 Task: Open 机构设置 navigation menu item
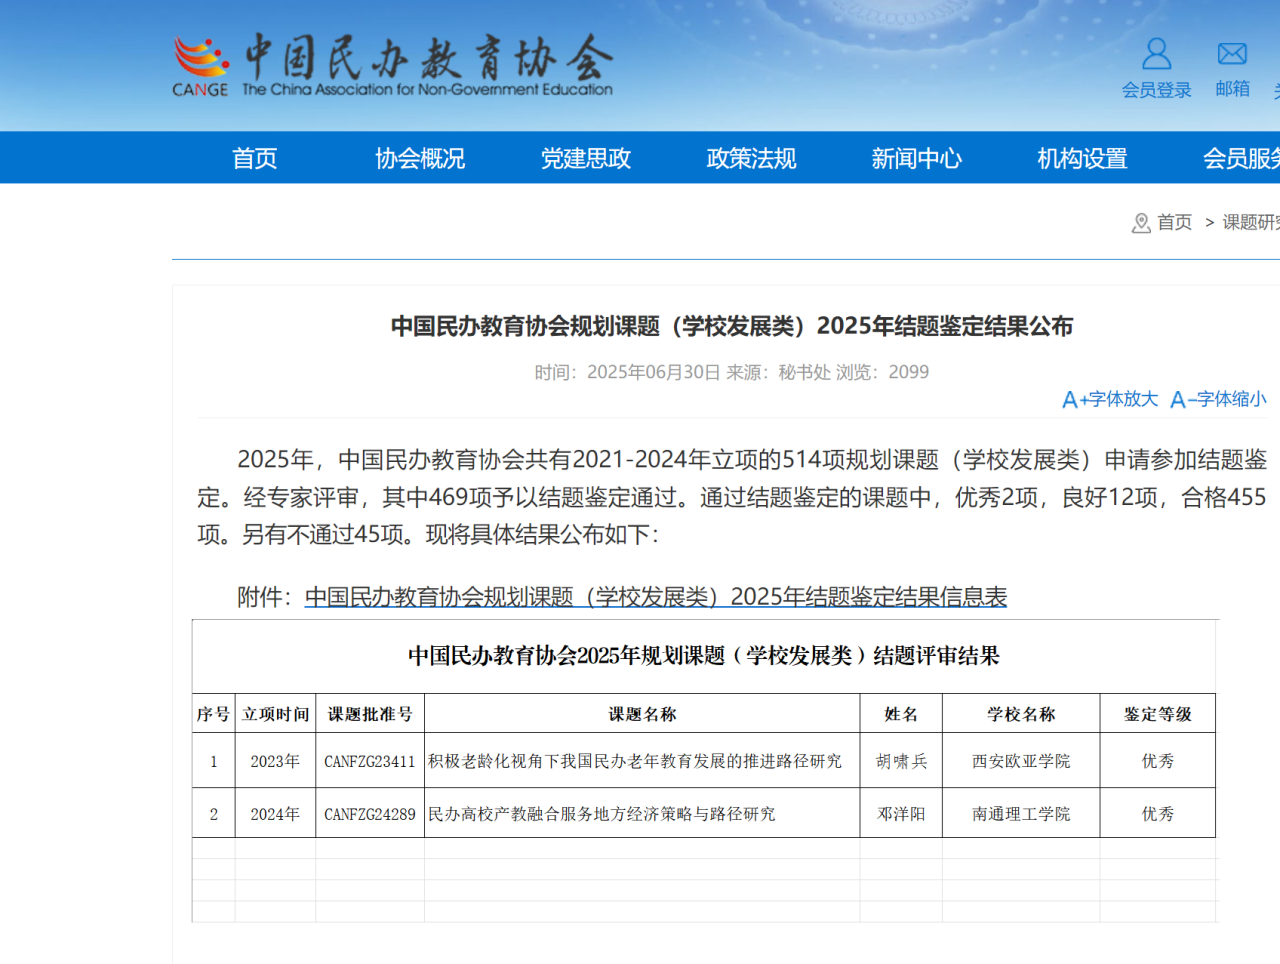(1082, 158)
